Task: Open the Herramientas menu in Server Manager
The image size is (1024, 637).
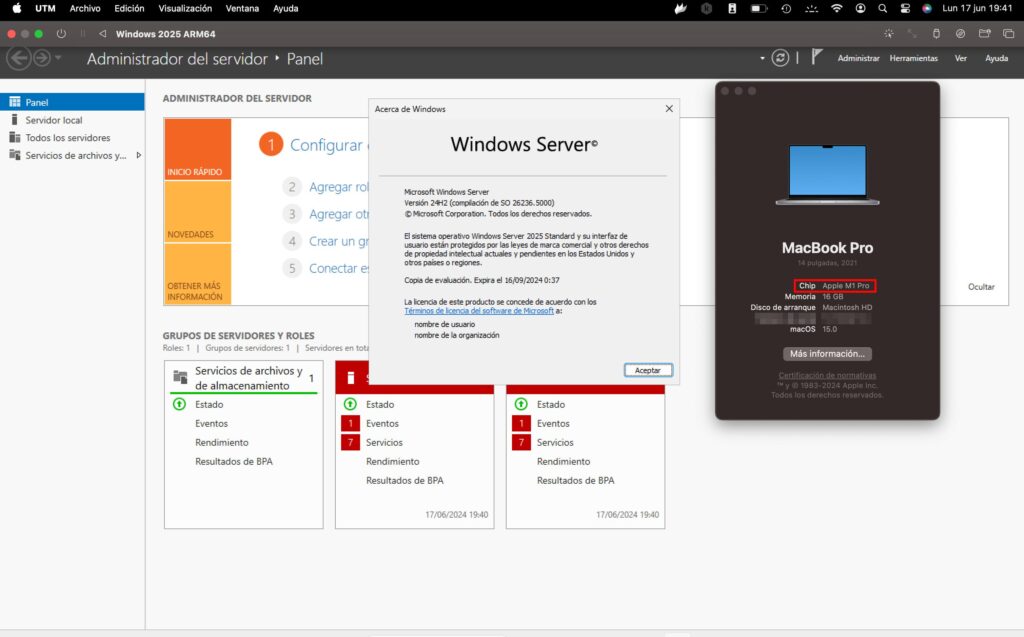Action: coord(914,58)
